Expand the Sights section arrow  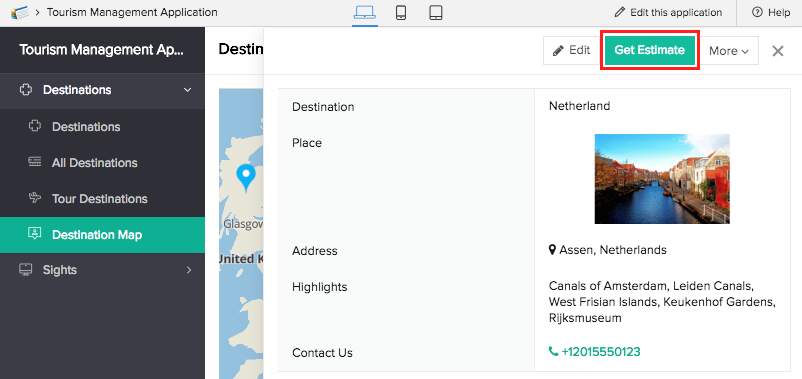point(189,270)
